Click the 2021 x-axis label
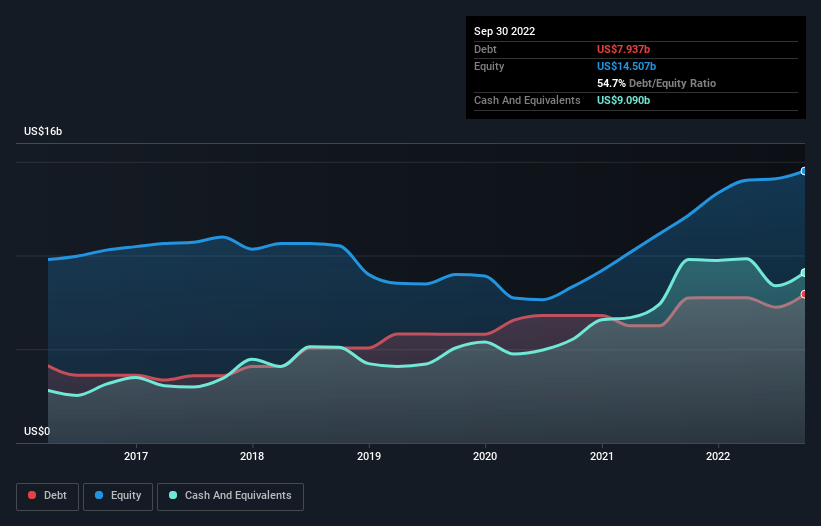The width and height of the screenshot is (821, 526). tap(602, 456)
